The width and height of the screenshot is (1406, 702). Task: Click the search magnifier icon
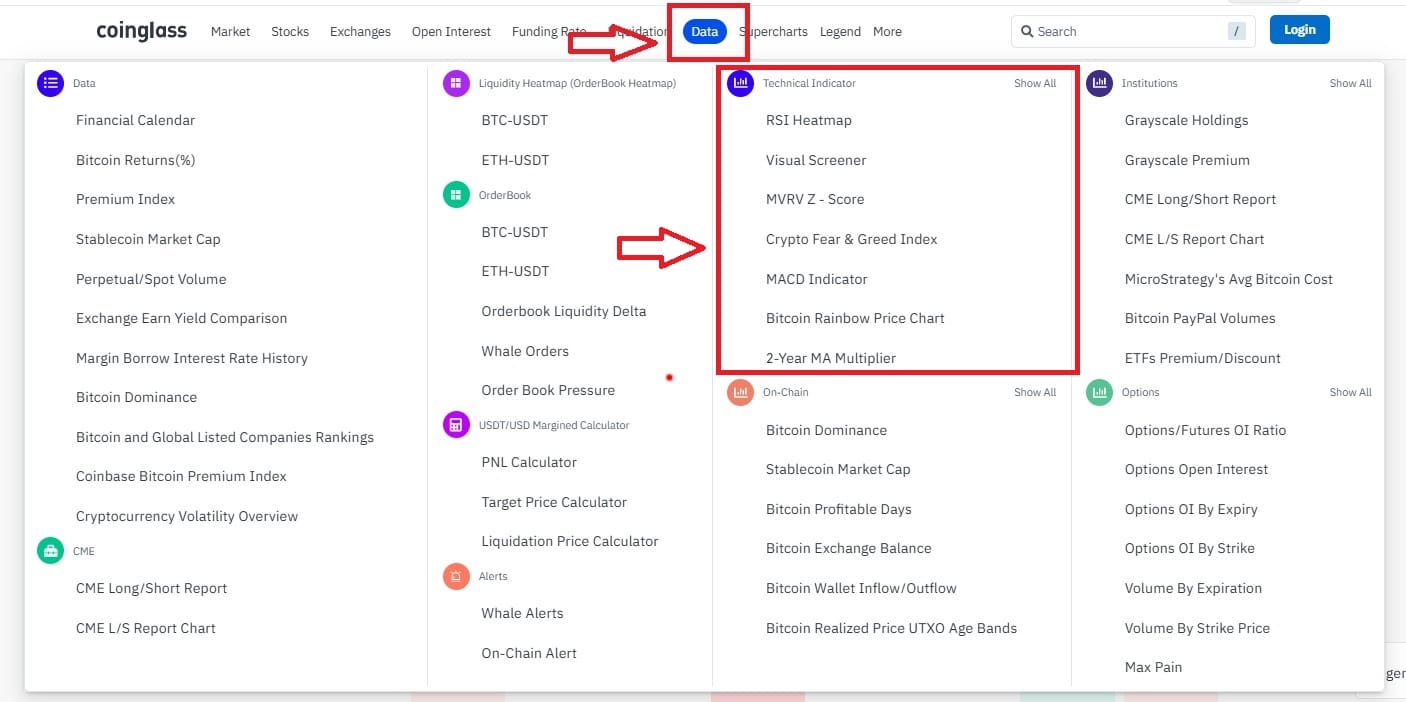(1027, 31)
